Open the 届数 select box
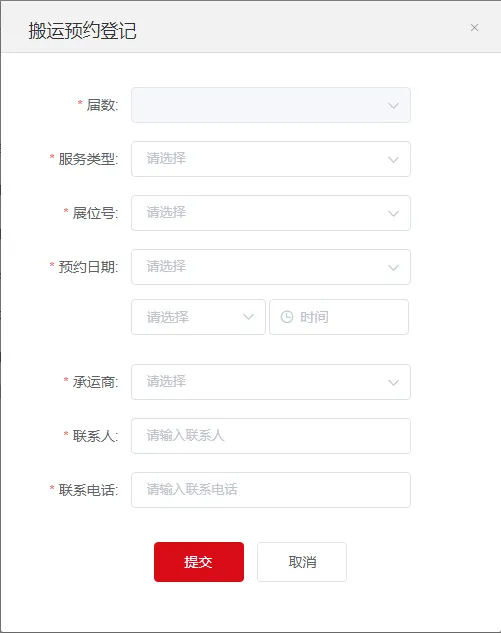 pyautogui.click(x=271, y=105)
